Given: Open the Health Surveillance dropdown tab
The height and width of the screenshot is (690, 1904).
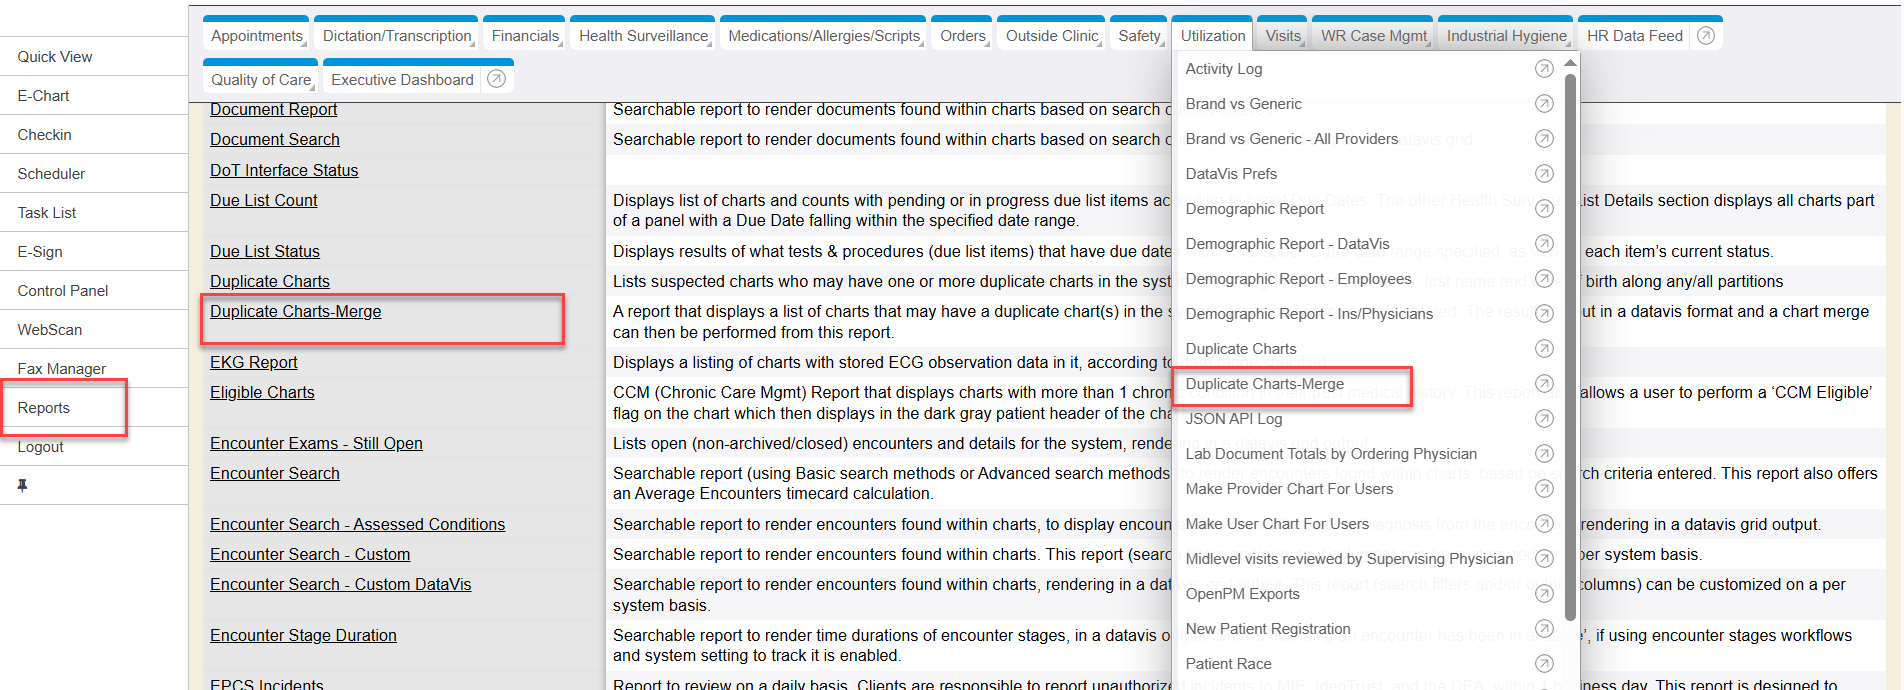Looking at the screenshot, I should pyautogui.click(x=644, y=36).
